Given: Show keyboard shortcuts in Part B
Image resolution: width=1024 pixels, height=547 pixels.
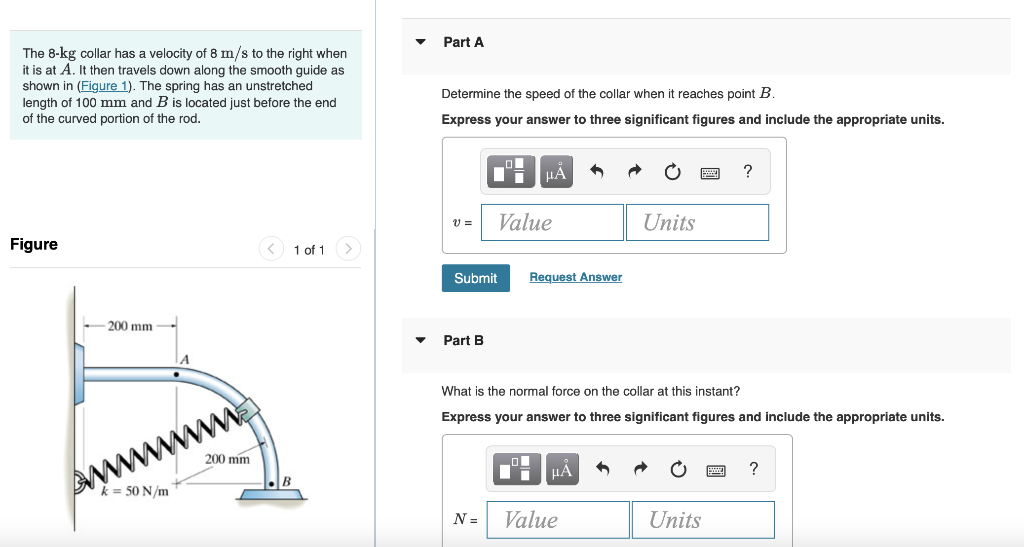Looking at the screenshot, I should 716,471.
